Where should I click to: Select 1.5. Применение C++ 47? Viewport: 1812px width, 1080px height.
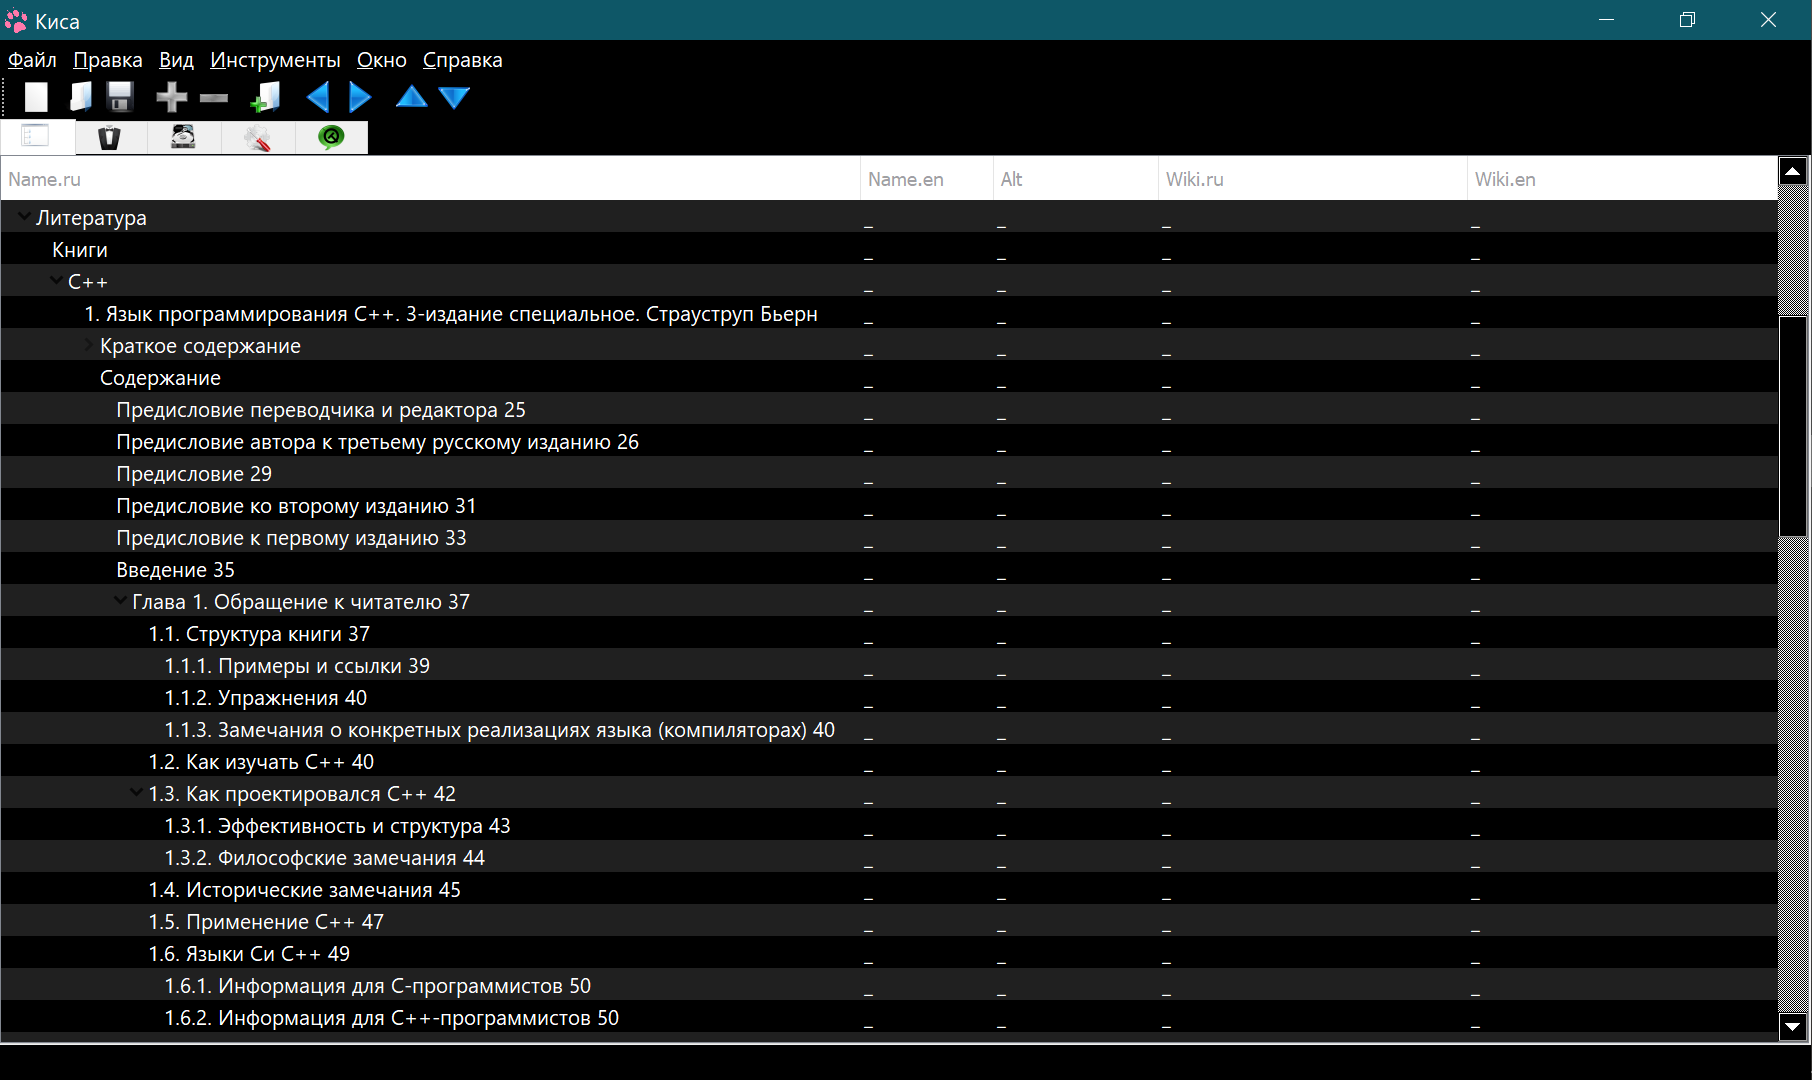(889, 921)
